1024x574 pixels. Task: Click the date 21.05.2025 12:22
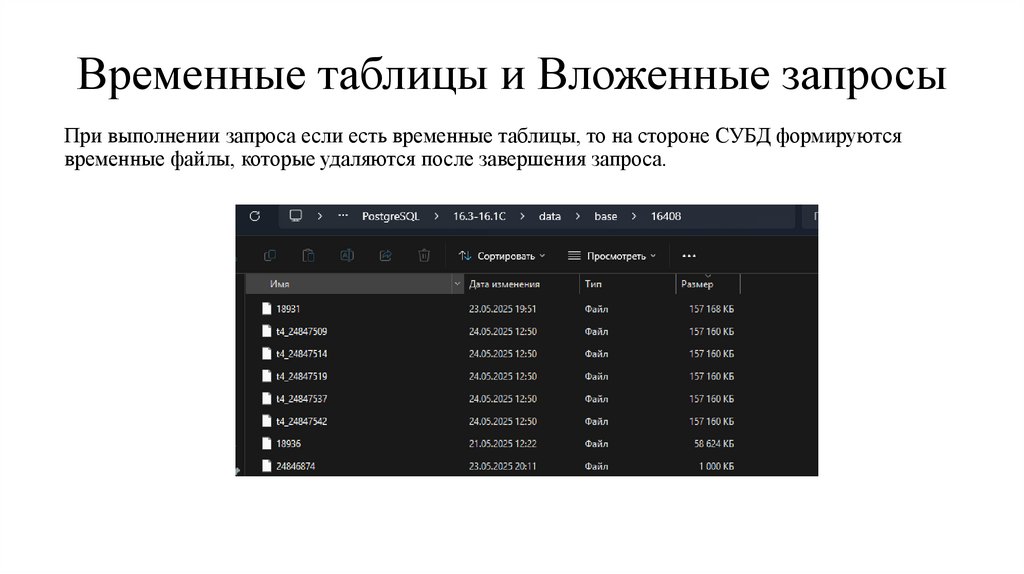click(502, 443)
